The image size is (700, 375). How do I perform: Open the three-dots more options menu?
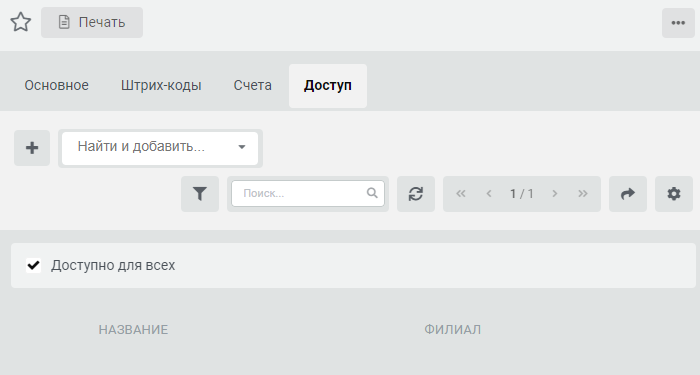point(678,23)
